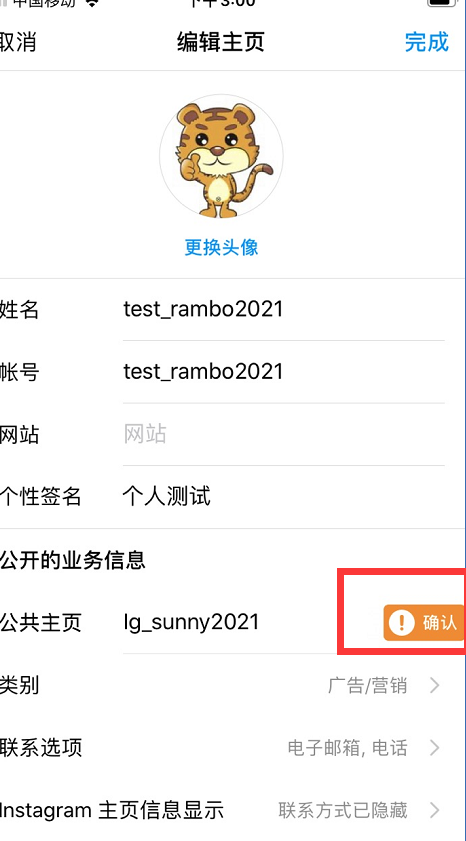Open the 电子邮箱, 电话 contact options value
The height and width of the screenshot is (841, 466).
pyautogui.click(x=347, y=747)
